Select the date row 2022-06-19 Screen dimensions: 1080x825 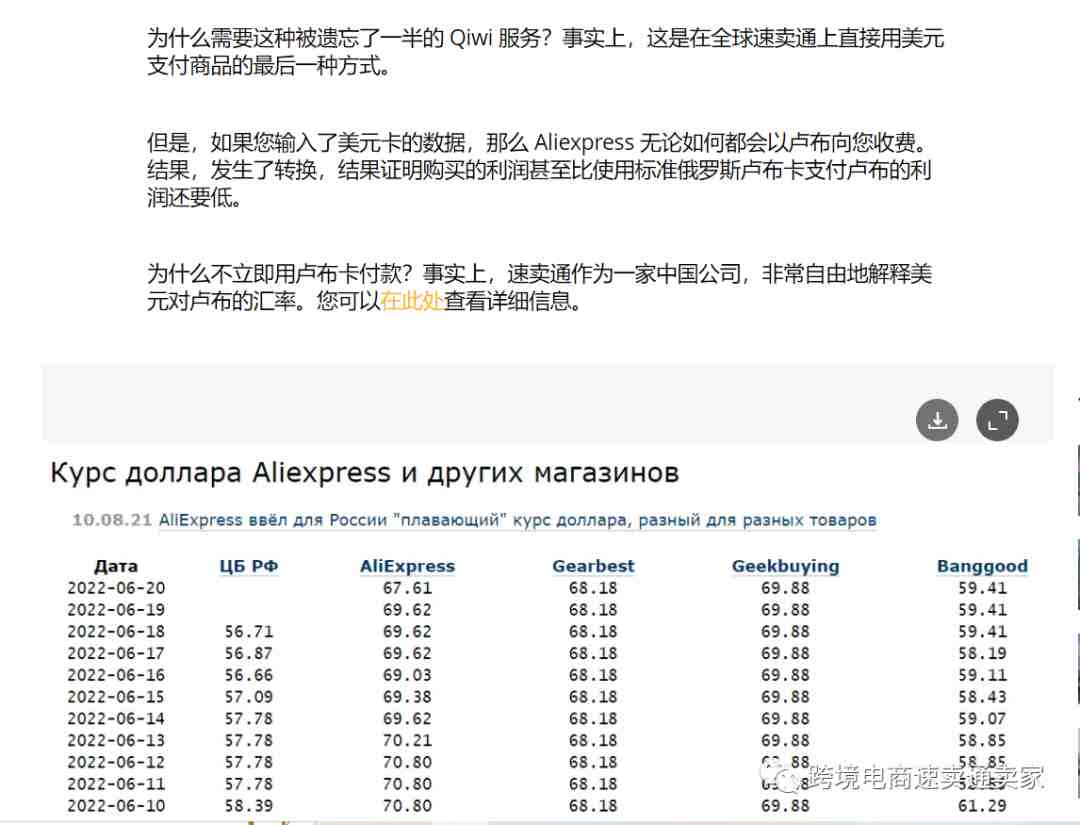click(x=116, y=610)
